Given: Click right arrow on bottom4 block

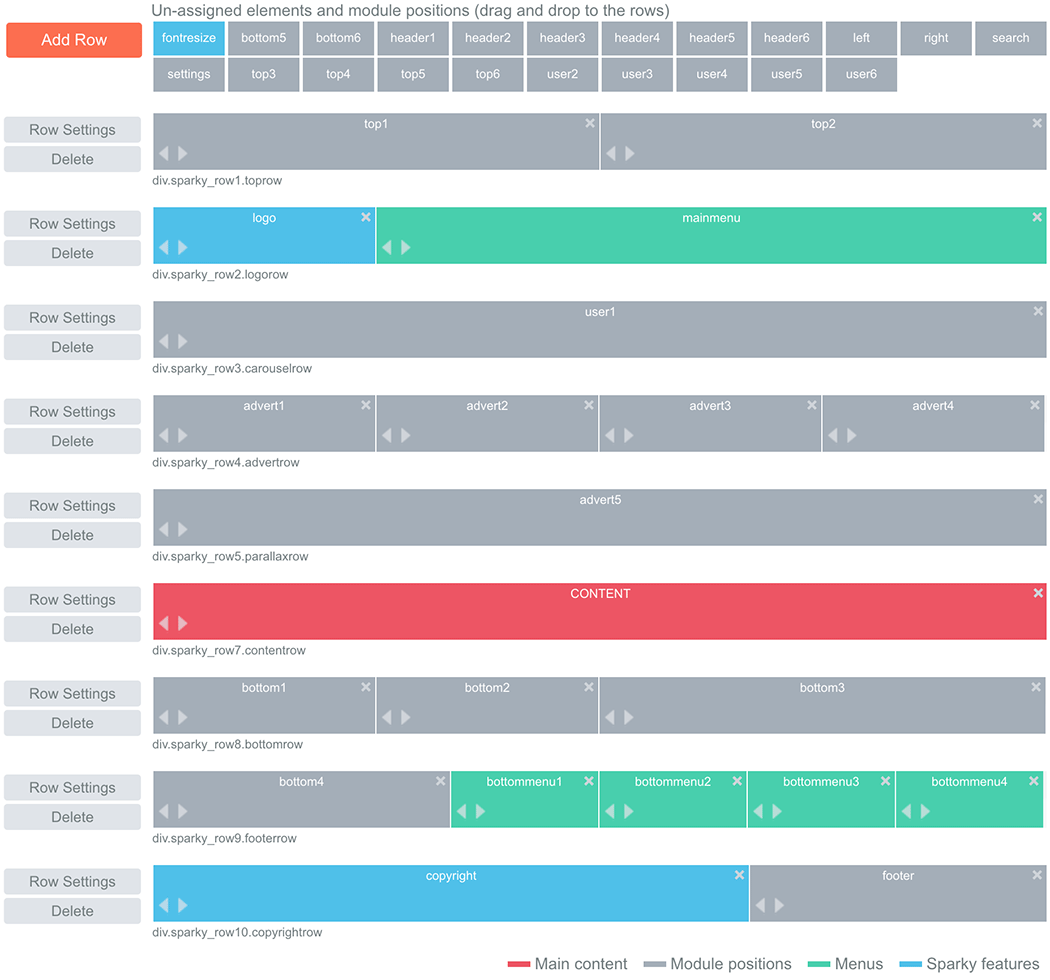Looking at the screenshot, I should (182, 811).
